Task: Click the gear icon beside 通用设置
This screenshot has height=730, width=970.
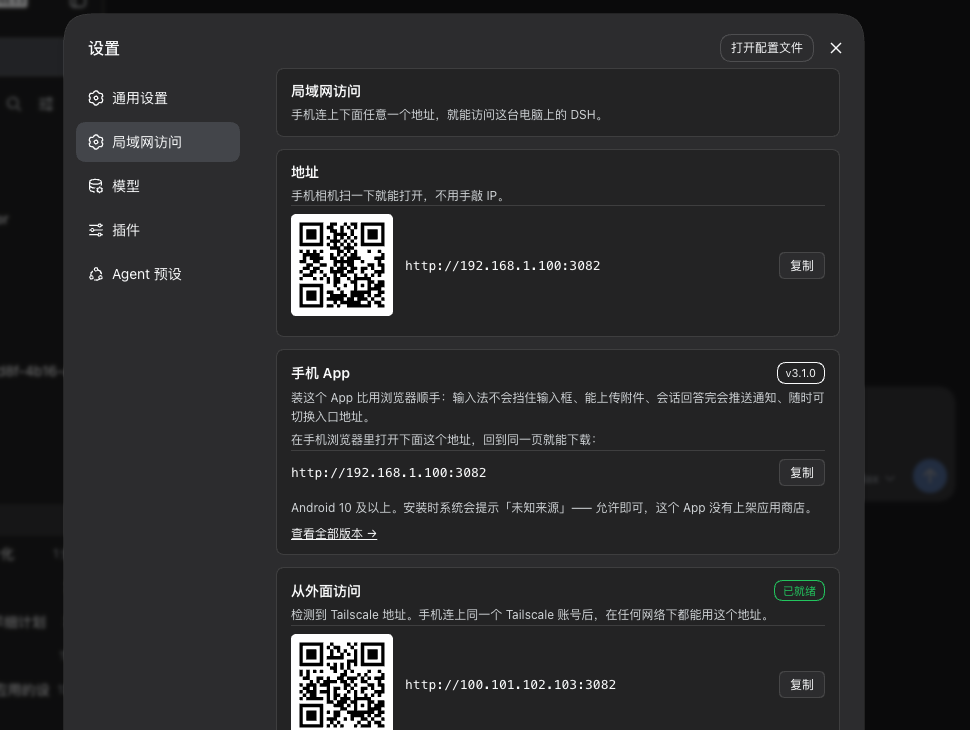Action: pyautogui.click(x=96, y=98)
